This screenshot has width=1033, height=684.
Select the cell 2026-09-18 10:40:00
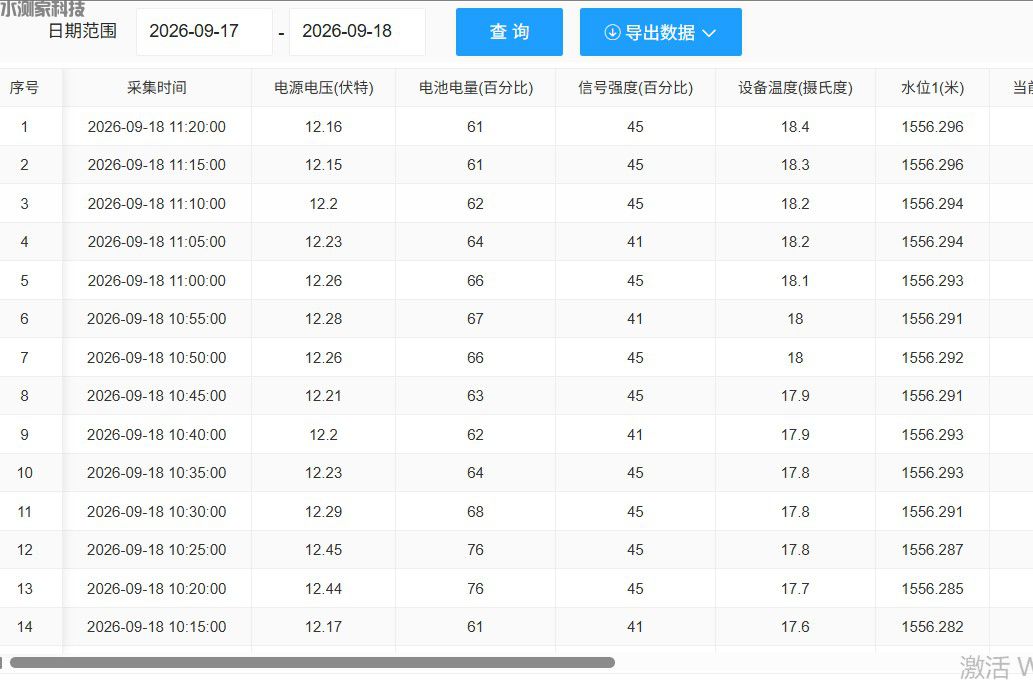(157, 435)
